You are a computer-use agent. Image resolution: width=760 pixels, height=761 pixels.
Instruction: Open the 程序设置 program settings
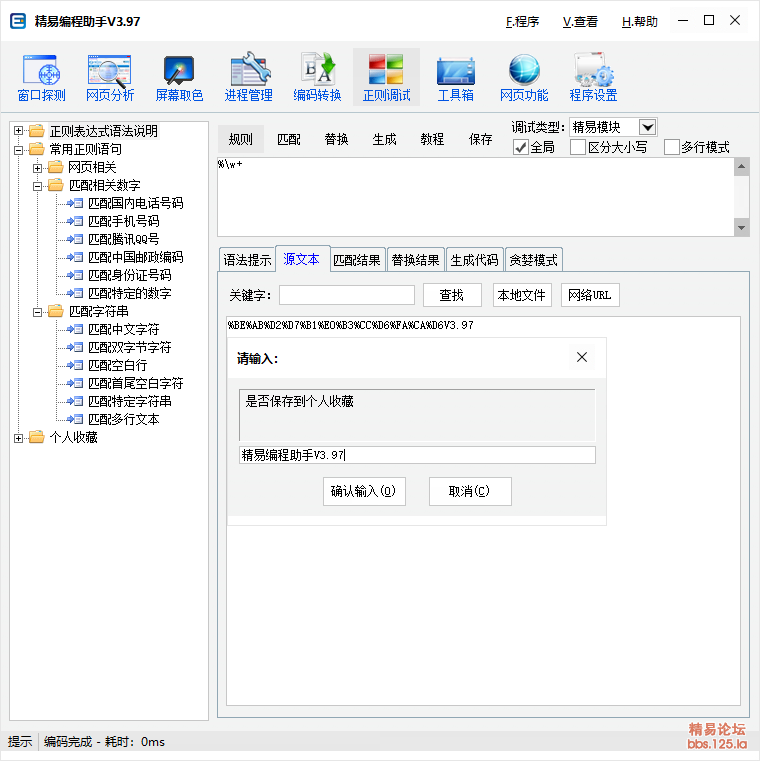click(593, 78)
